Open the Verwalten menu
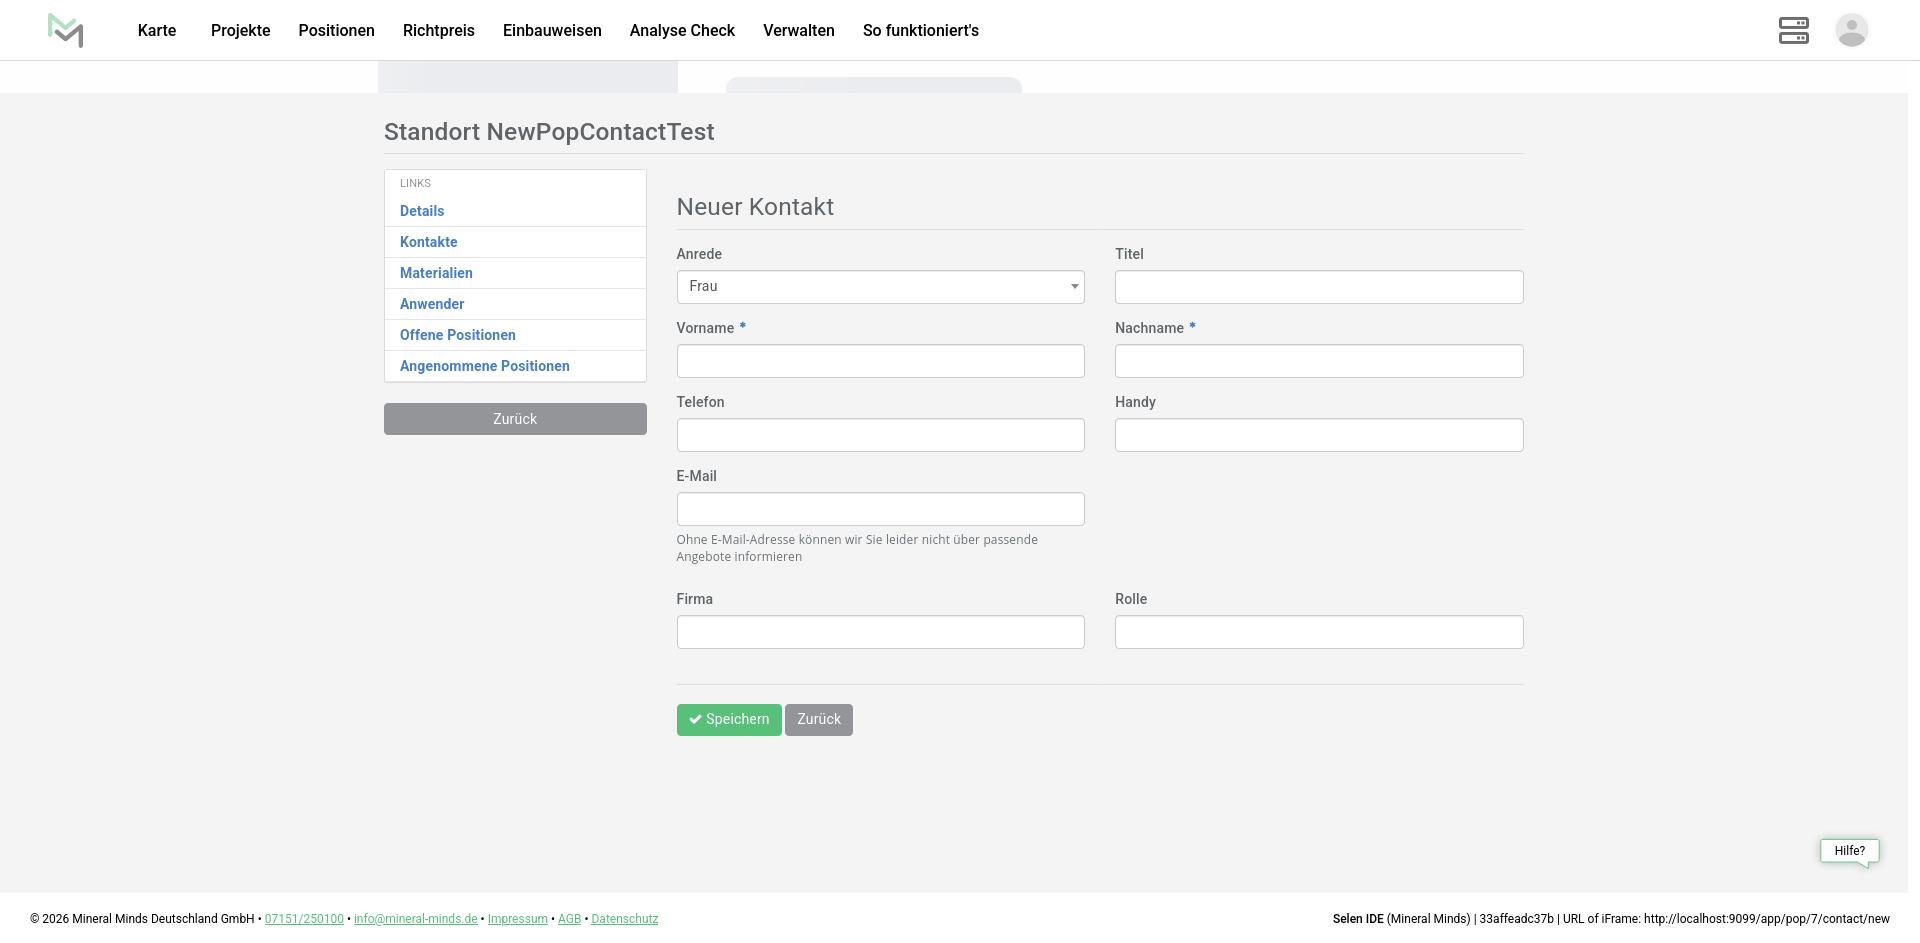 click(798, 30)
